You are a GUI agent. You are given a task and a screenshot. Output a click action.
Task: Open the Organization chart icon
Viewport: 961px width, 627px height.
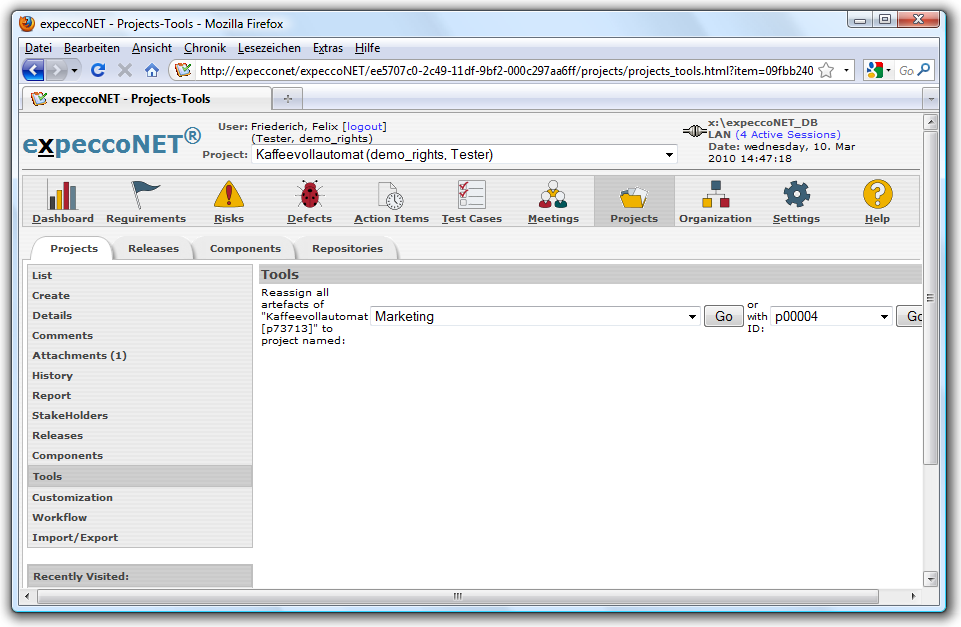tap(715, 195)
